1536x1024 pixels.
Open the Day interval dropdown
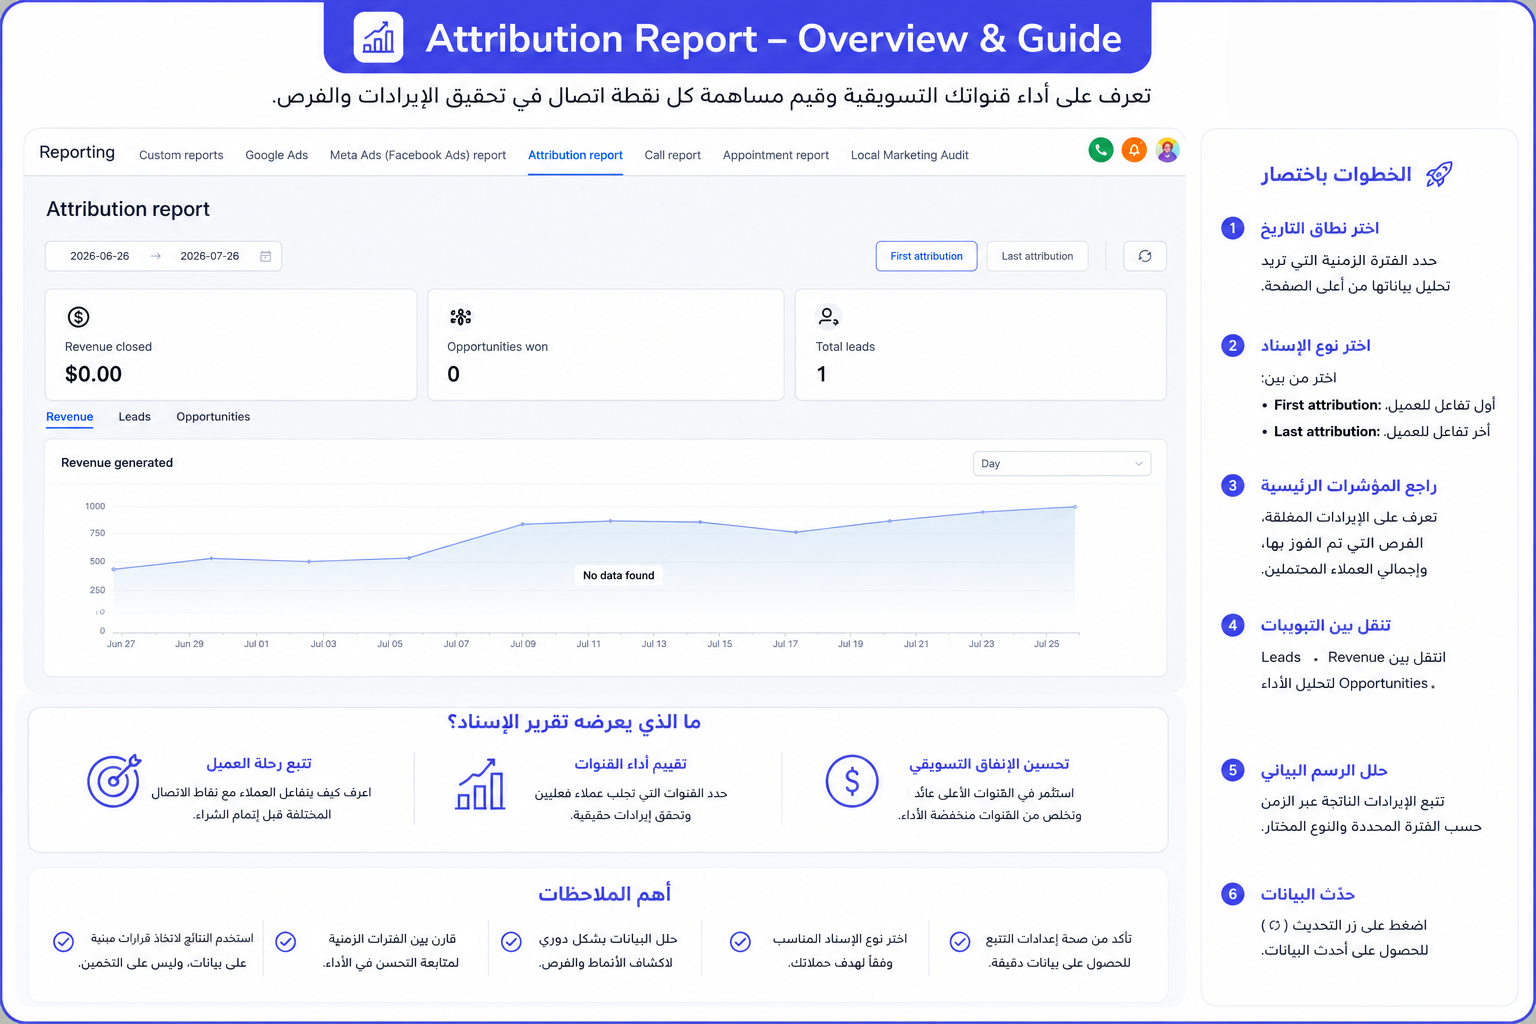pyautogui.click(x=1062, y=464)
